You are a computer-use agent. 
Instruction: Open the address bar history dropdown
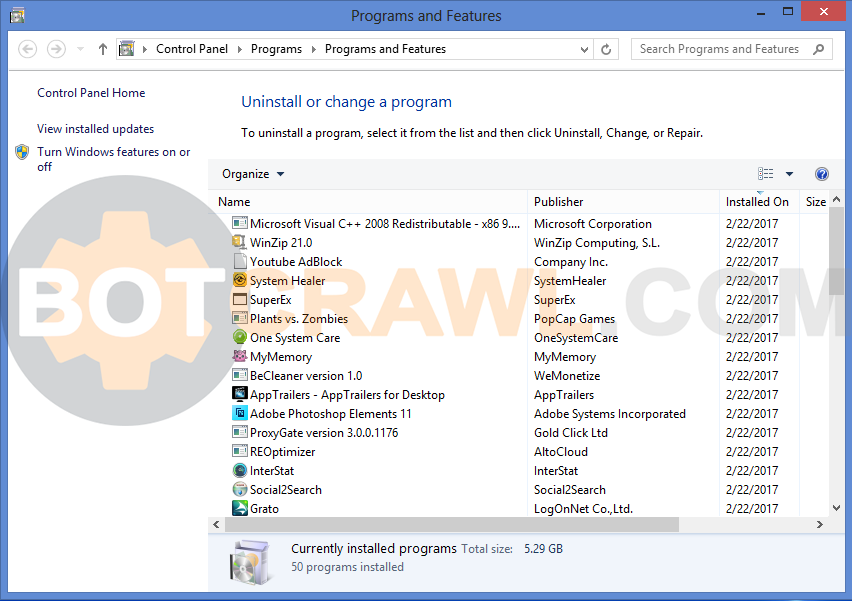pos(584,49)
